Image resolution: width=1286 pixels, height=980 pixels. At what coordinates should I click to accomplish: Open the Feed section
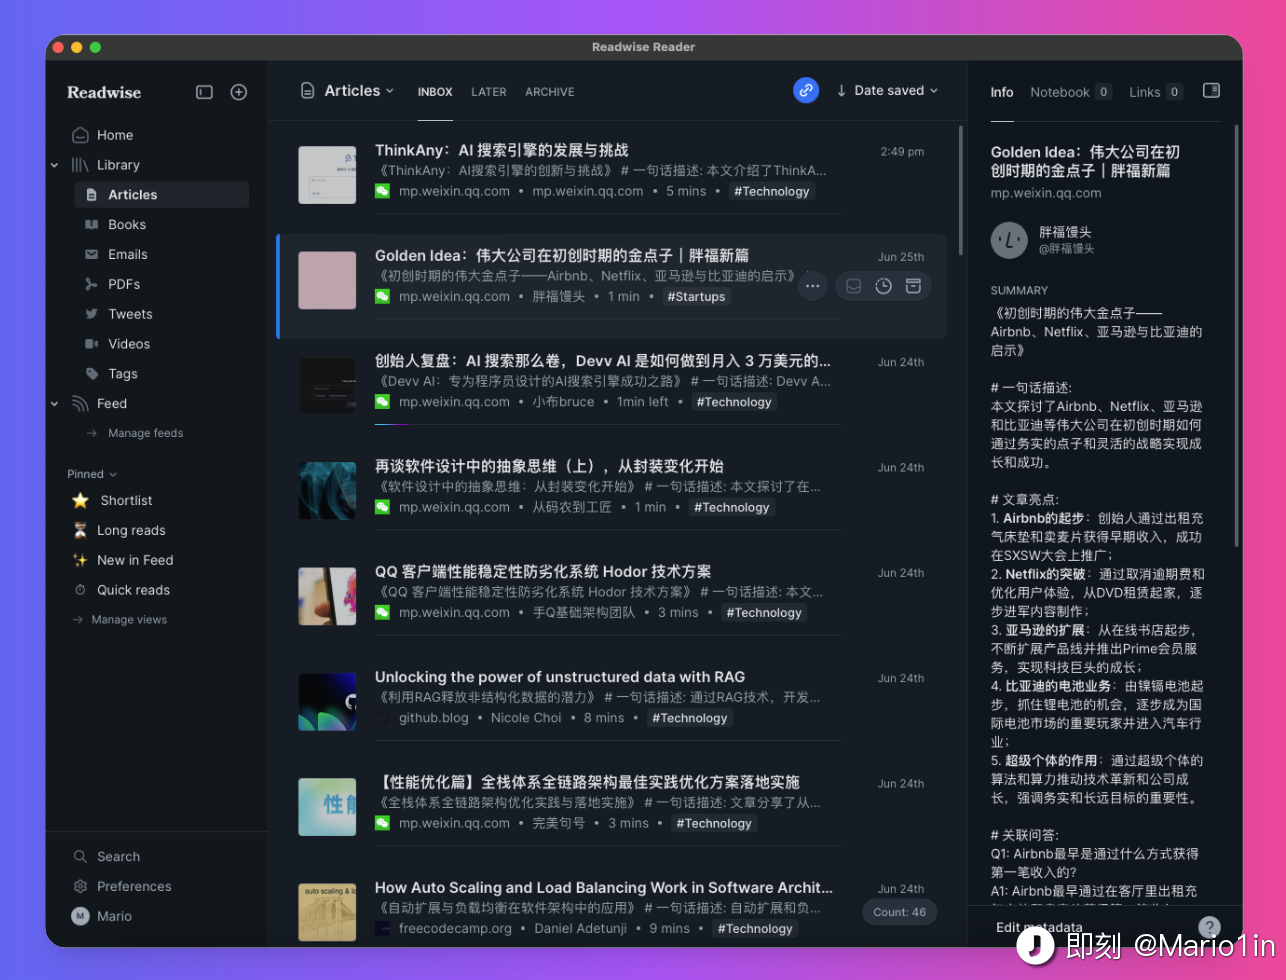pos(112,404)
